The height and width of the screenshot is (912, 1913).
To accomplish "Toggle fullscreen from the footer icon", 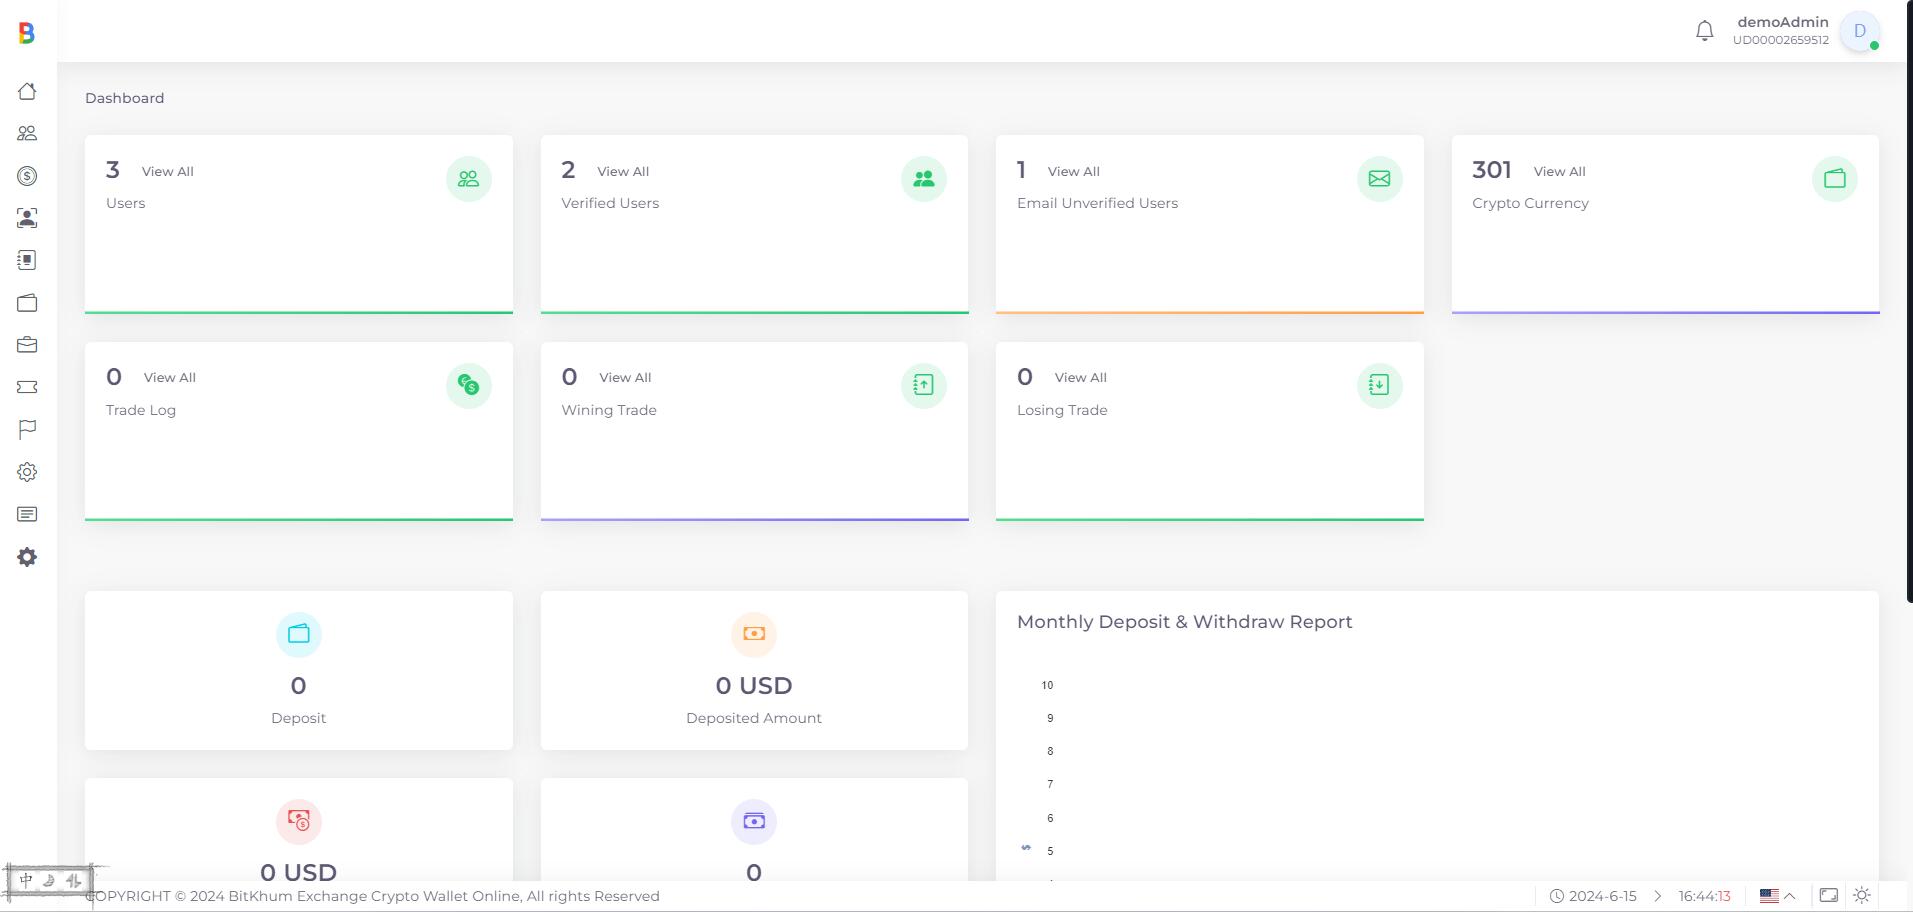I will pos(1828,896).
